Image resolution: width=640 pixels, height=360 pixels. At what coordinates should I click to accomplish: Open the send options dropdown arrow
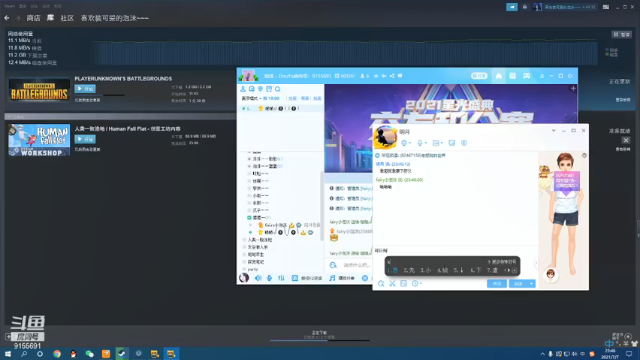coord(531,284)
